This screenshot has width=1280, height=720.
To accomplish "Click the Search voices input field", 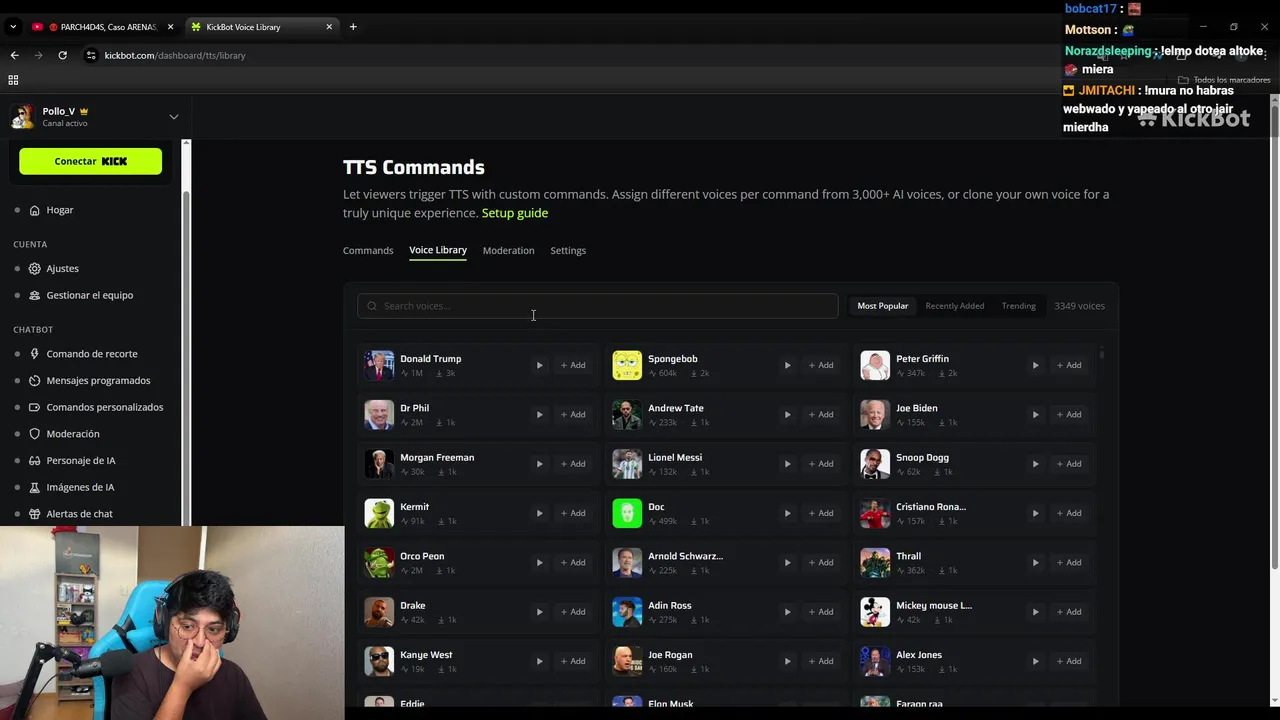I will tap(597, 306).
